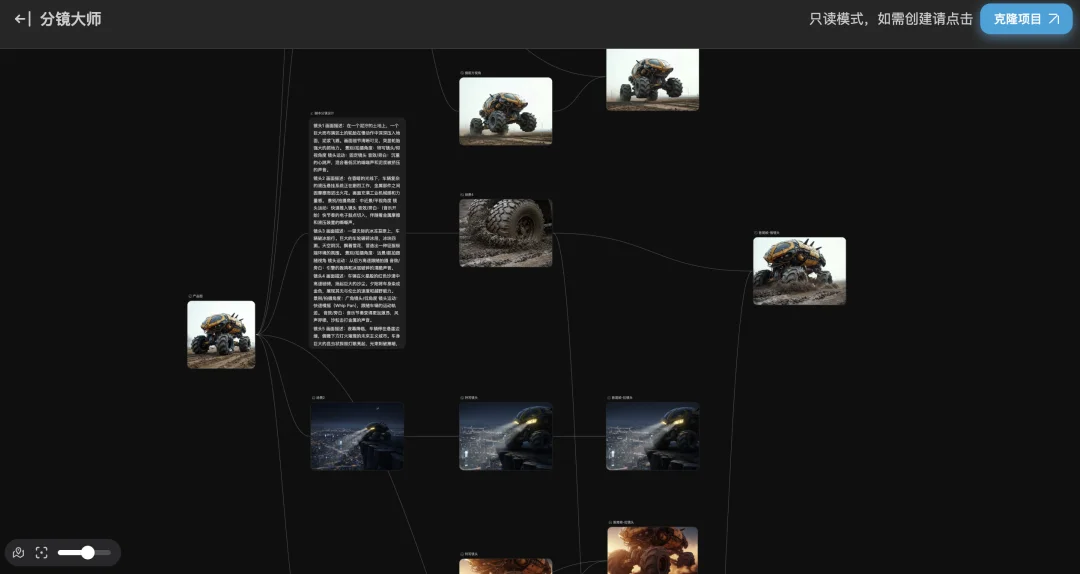Image resolution: width=1080 pixels, height=574 pixels.
Task: Select the far-right vehicle in mud image
Action: tap(799, 271)
